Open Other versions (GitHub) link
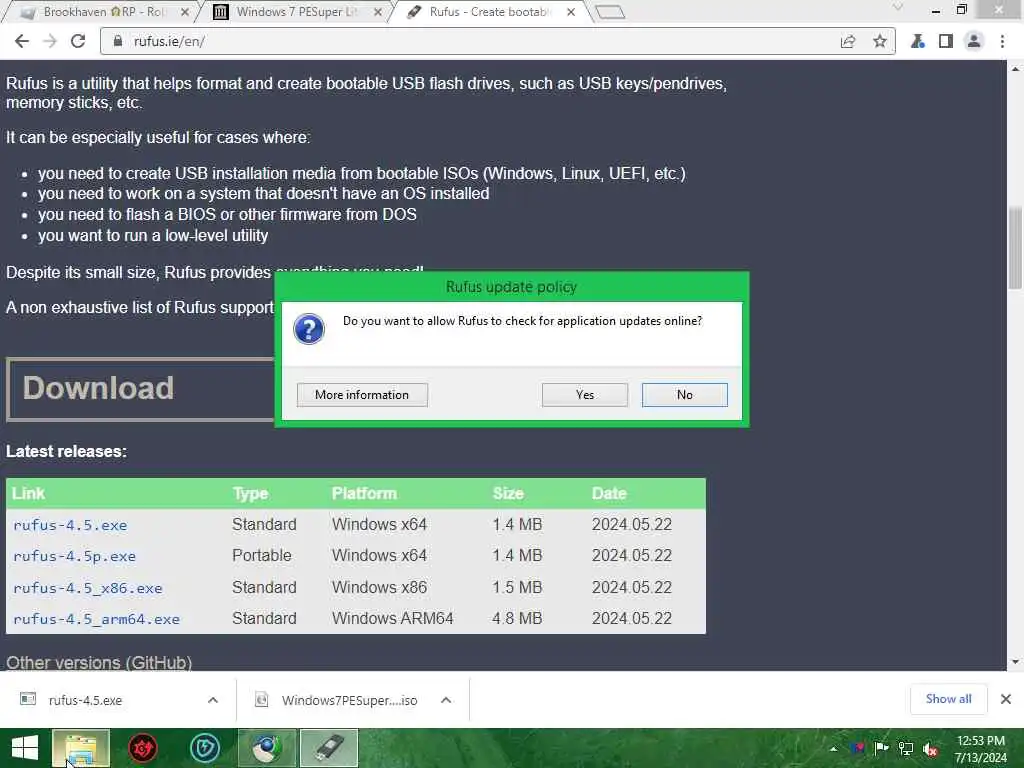 (99, 663)
